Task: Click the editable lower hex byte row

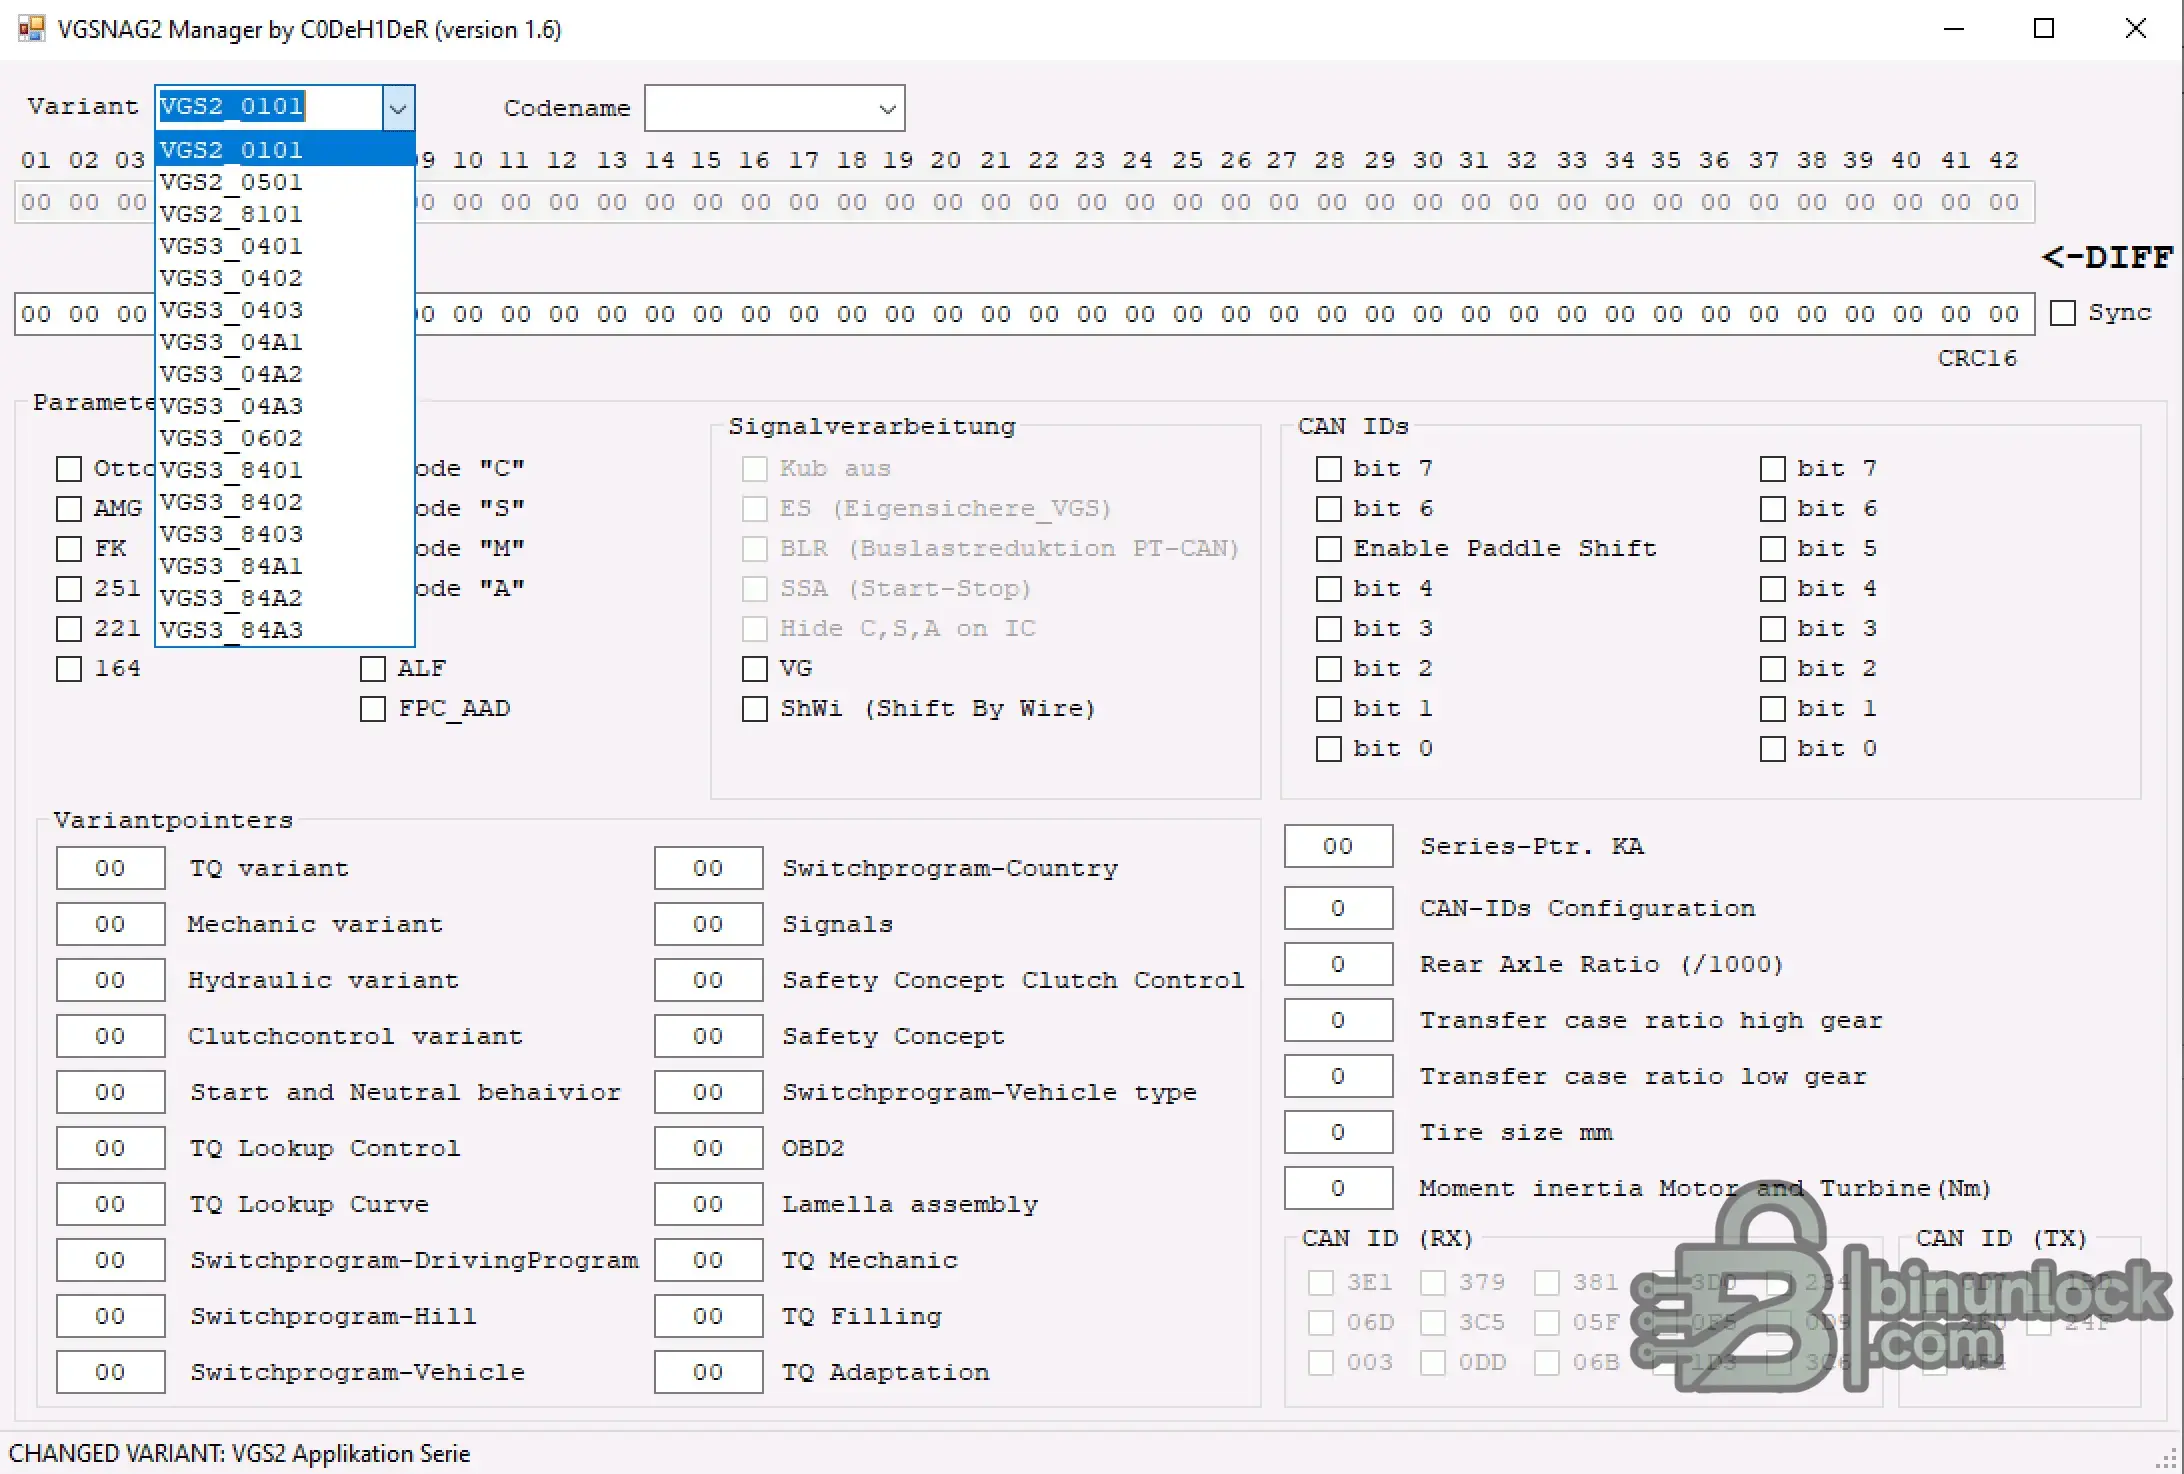Action: click(1024, 314)
